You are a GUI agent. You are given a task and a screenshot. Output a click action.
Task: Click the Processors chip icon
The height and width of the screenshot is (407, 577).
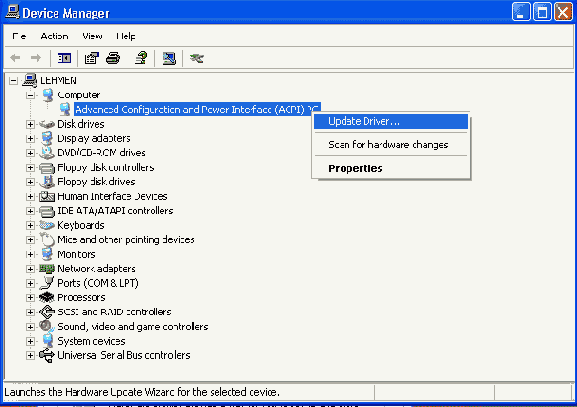pos(47,297)
